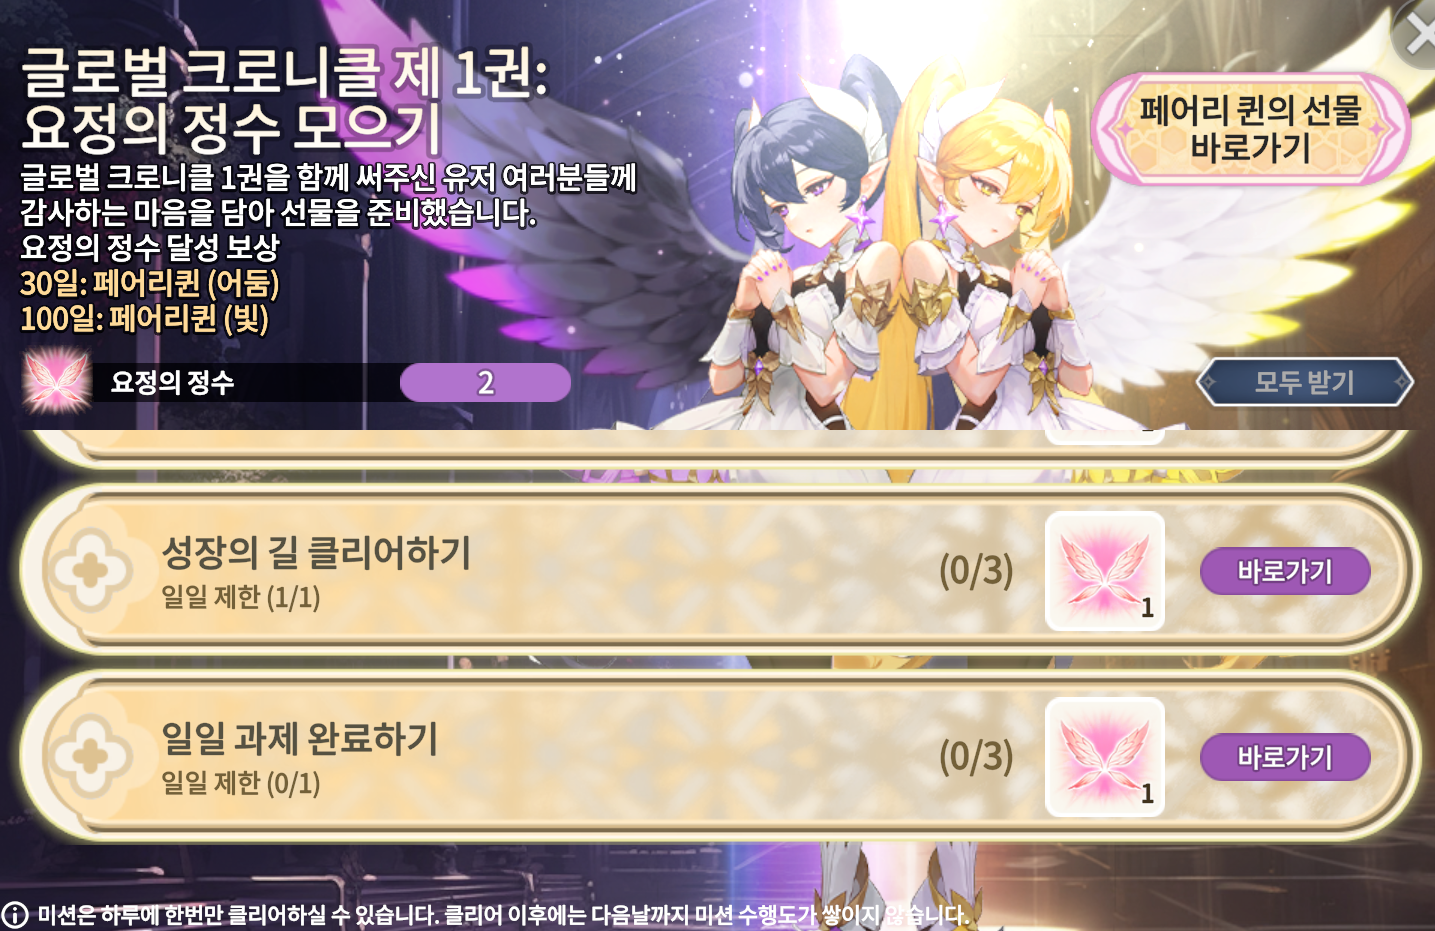Open 페어리 퀸의 선물 바로가기 button

(x=1251, y=128)
